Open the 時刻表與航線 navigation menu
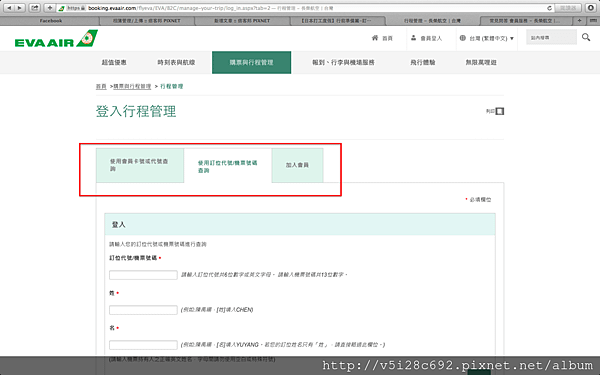 pos(176,62)
